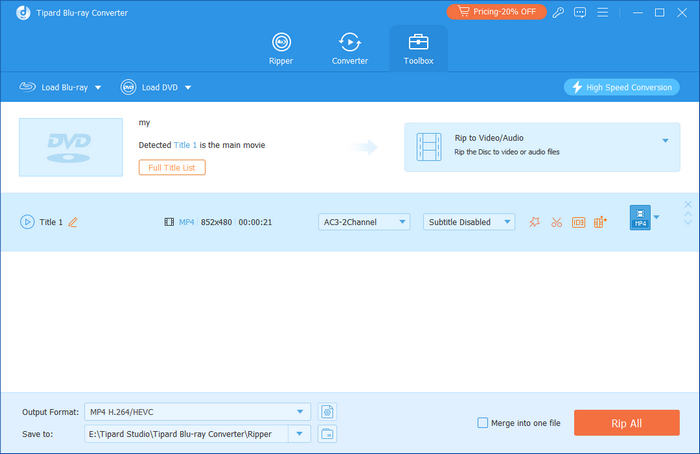Rename Title 1 with pencil icon
Viewport: 700px width, 454px height.
(x=73, y=222)
